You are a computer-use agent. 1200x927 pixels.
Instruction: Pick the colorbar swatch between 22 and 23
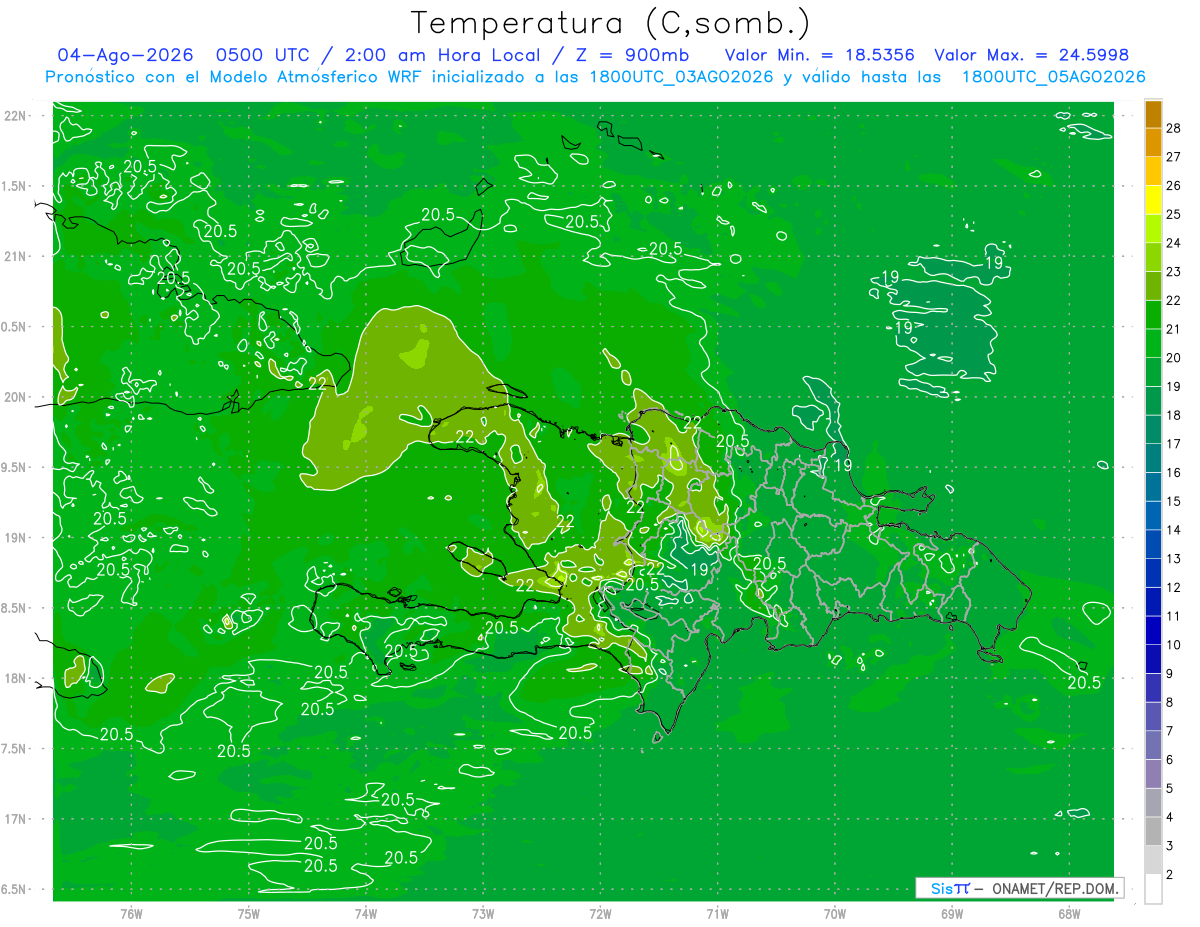[x=1153, y=286]
